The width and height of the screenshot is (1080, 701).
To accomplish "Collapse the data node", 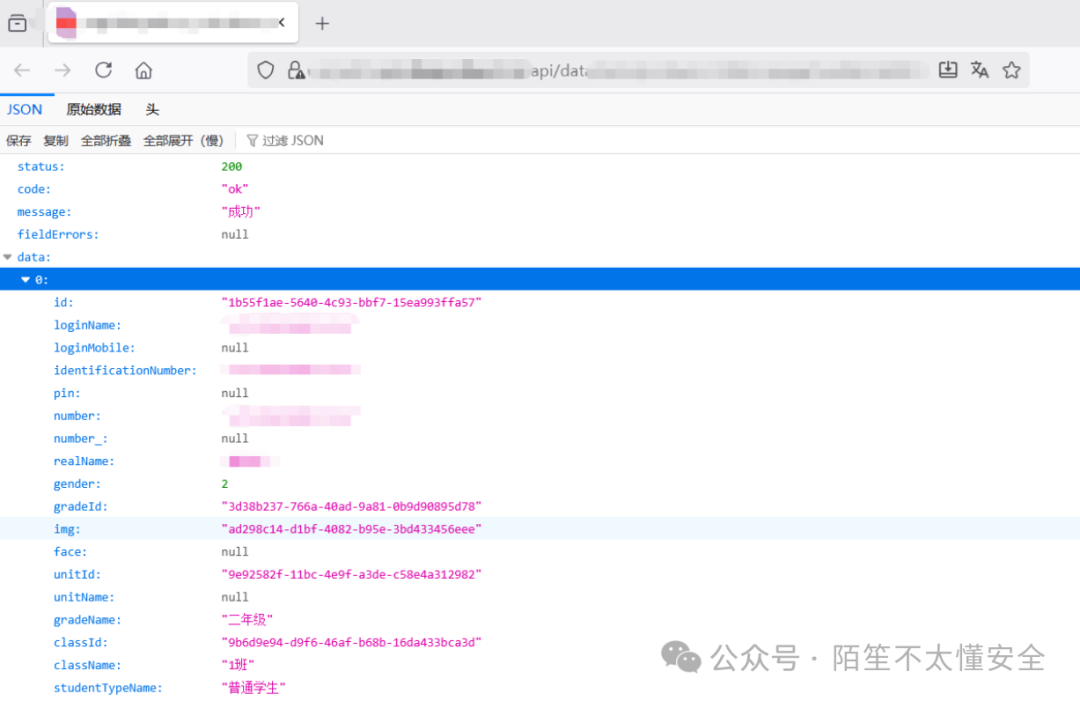I will (x=8, y=257).
